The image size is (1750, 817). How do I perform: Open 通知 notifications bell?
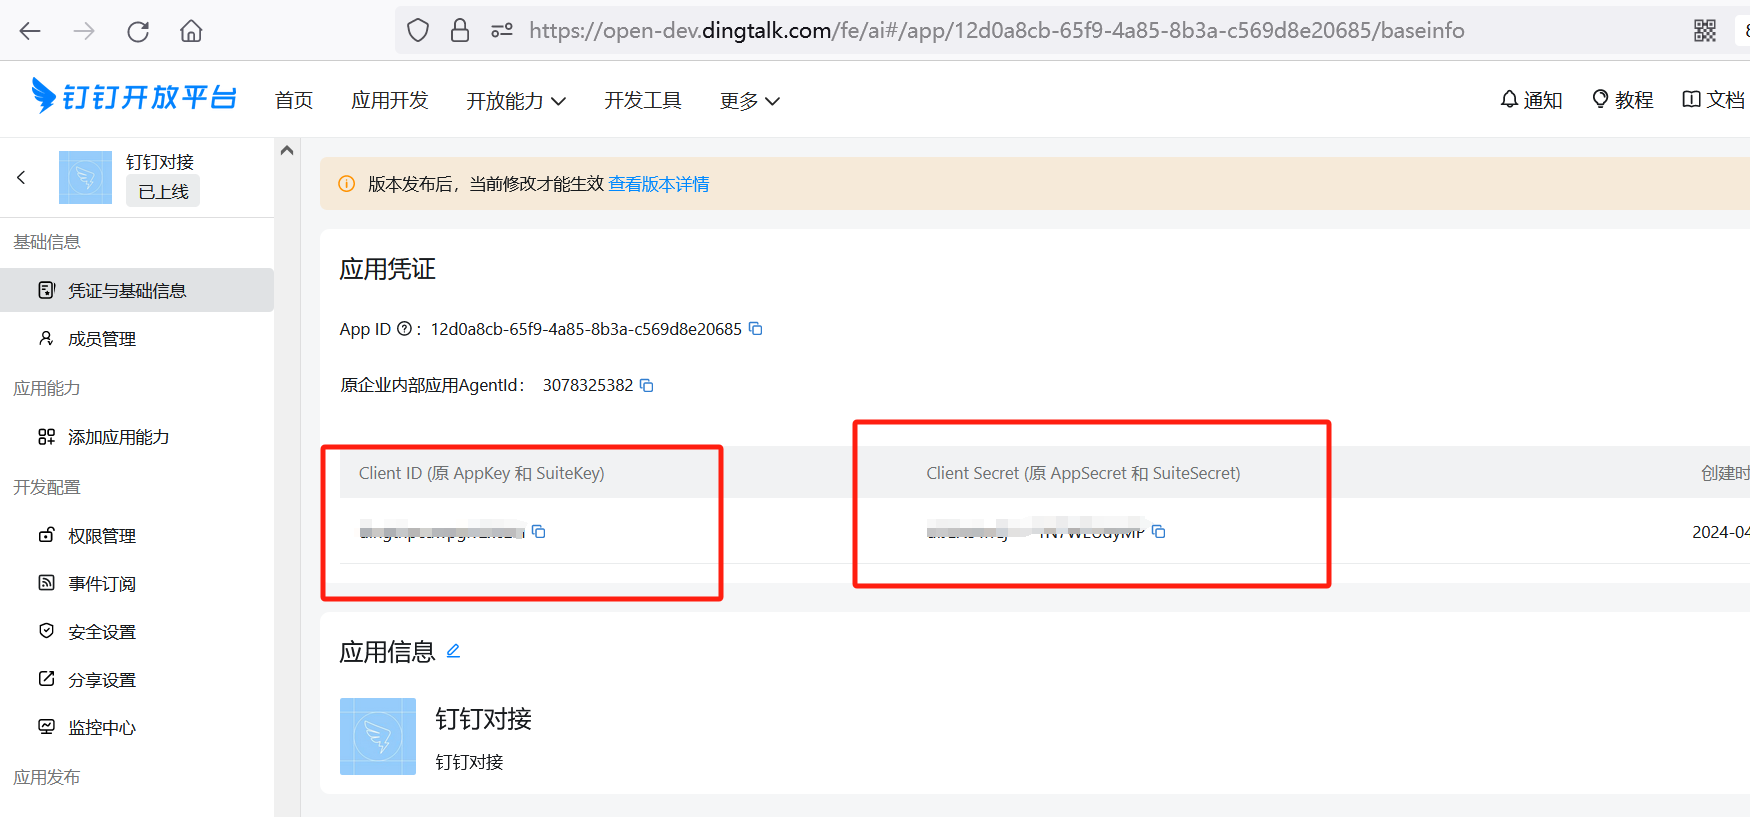click(1531, 100)
